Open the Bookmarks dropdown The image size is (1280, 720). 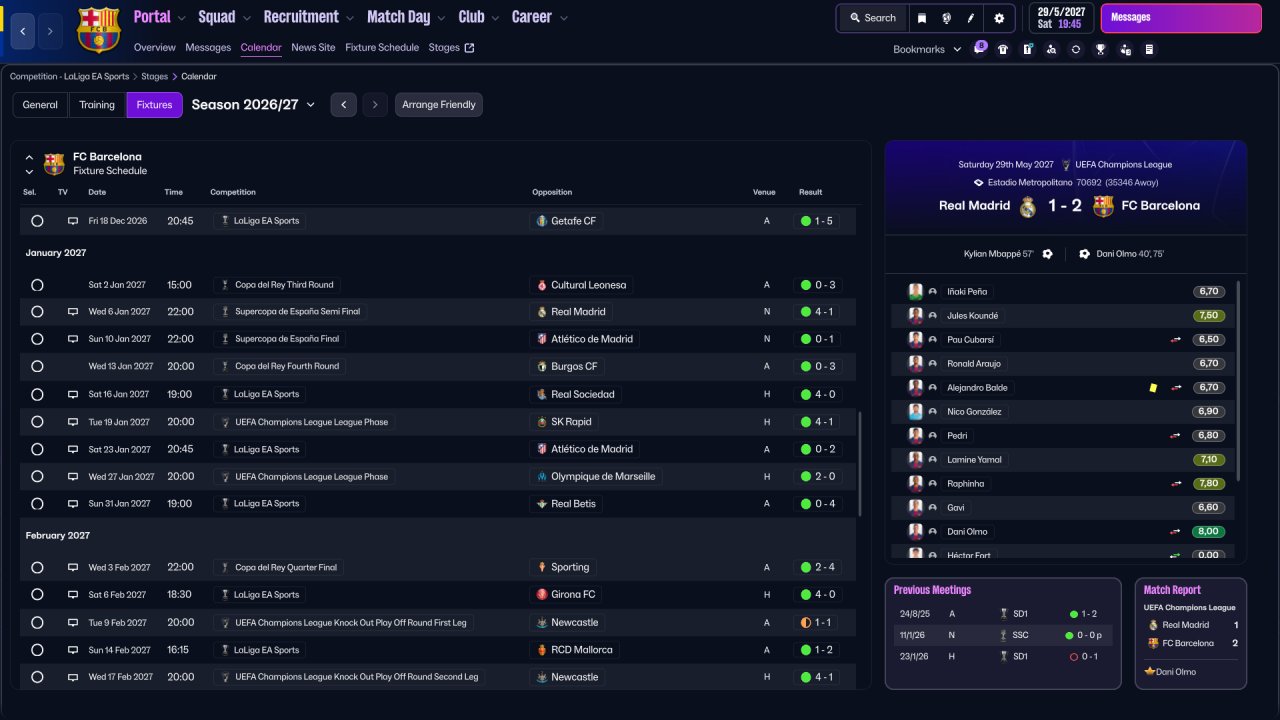point(928,49)
